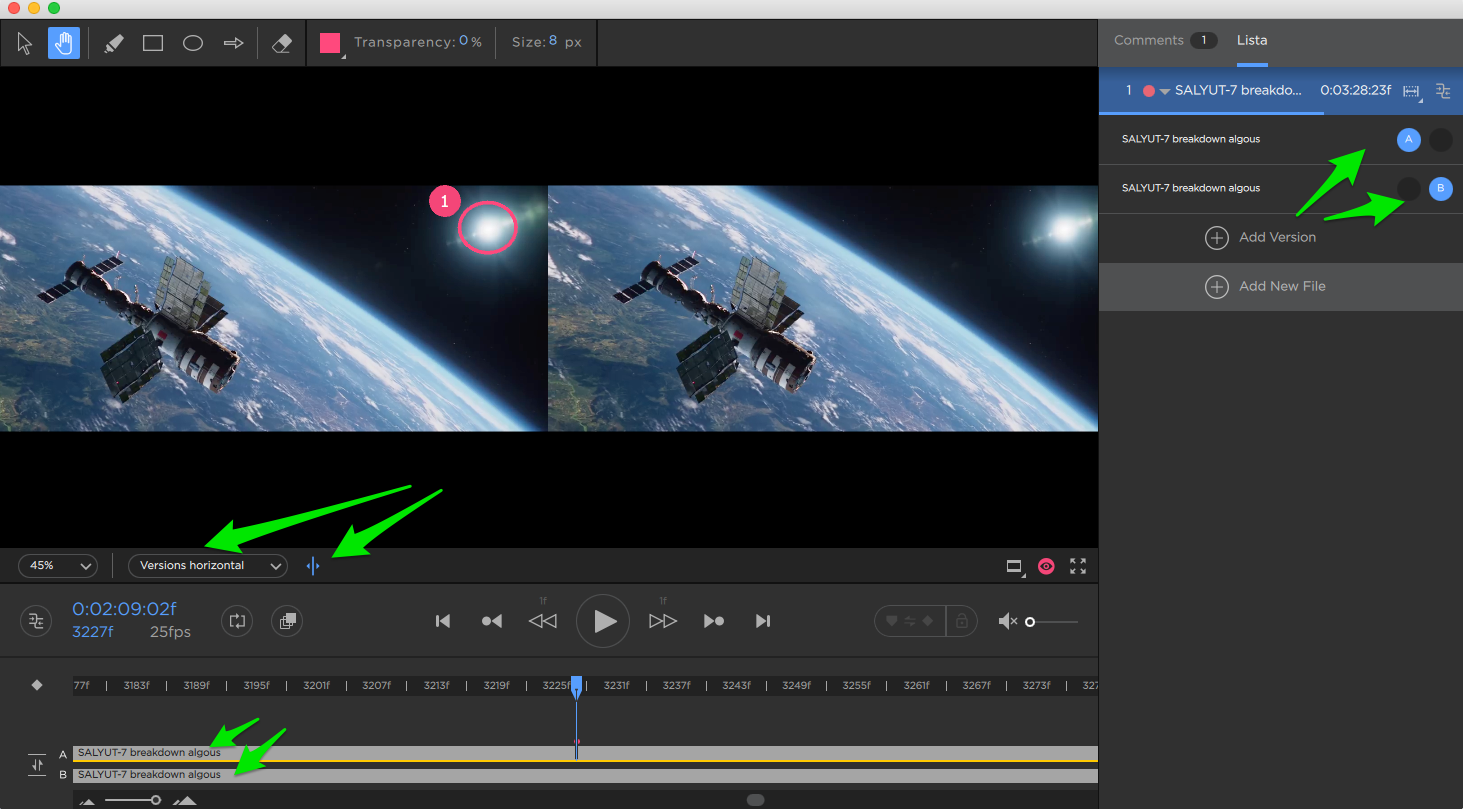This screenshot has width=1463, height=809.
Task: Switch to the Comments tab
Action: pos(1149,40)
